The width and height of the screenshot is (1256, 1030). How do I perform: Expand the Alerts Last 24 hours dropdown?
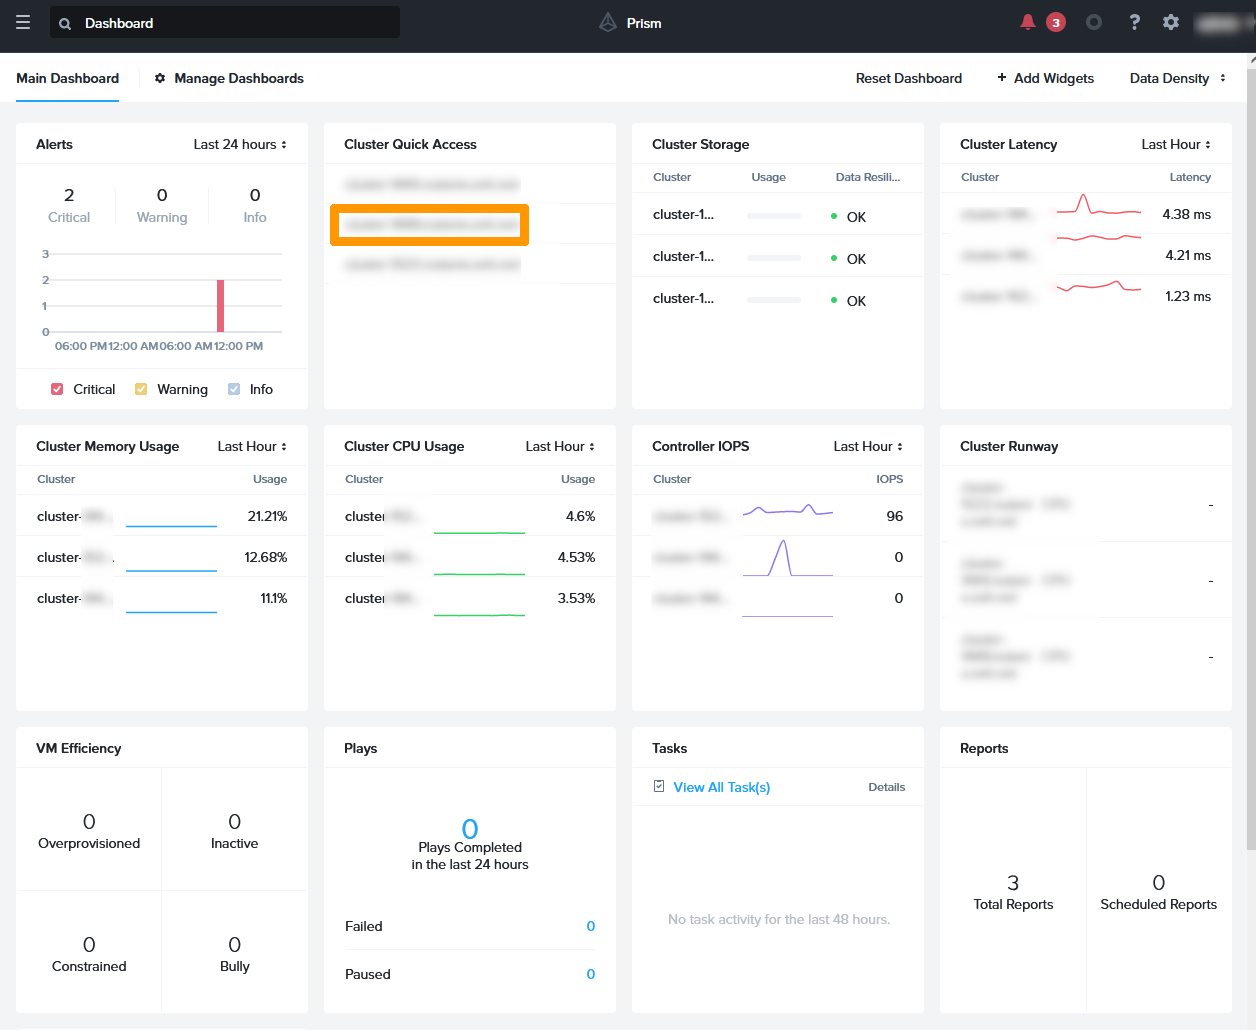pos(240,144)
